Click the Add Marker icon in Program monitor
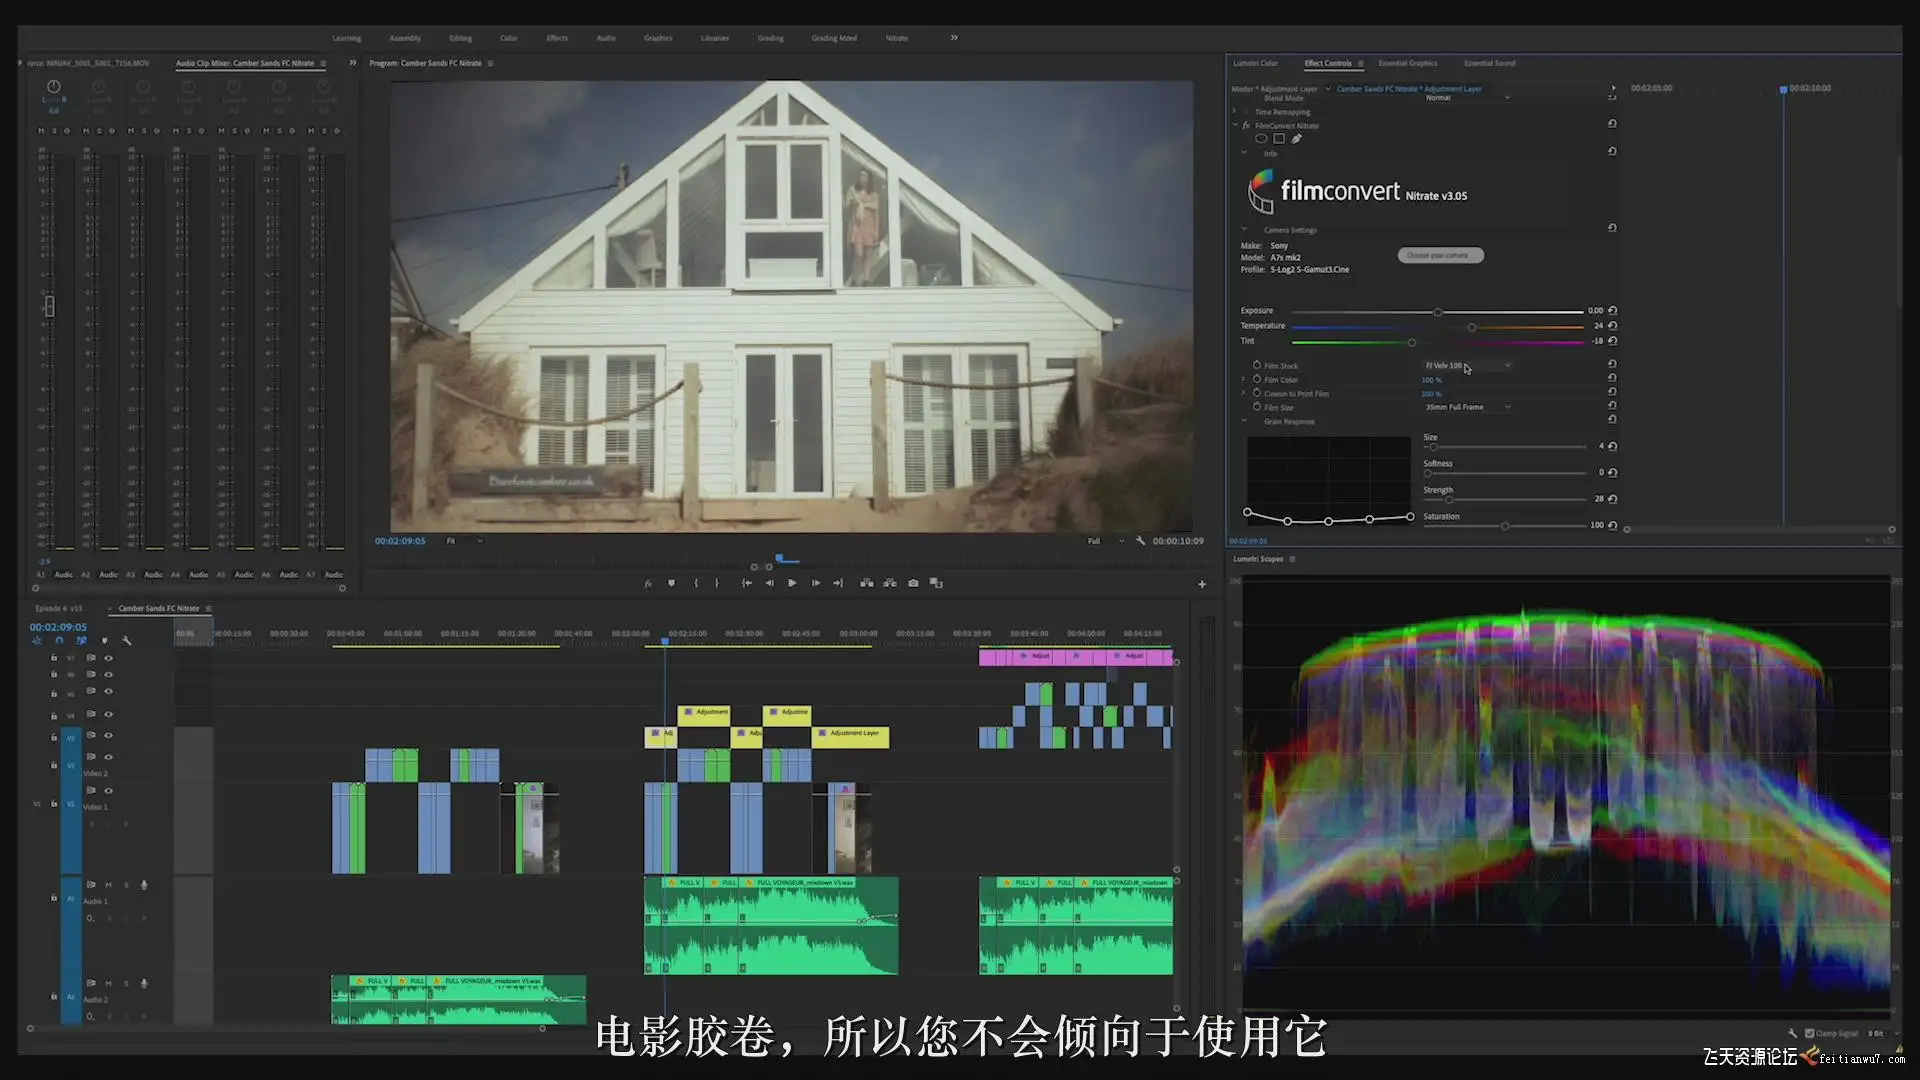The height and width of the screenshot is (1080, 1920). (671, 583)
